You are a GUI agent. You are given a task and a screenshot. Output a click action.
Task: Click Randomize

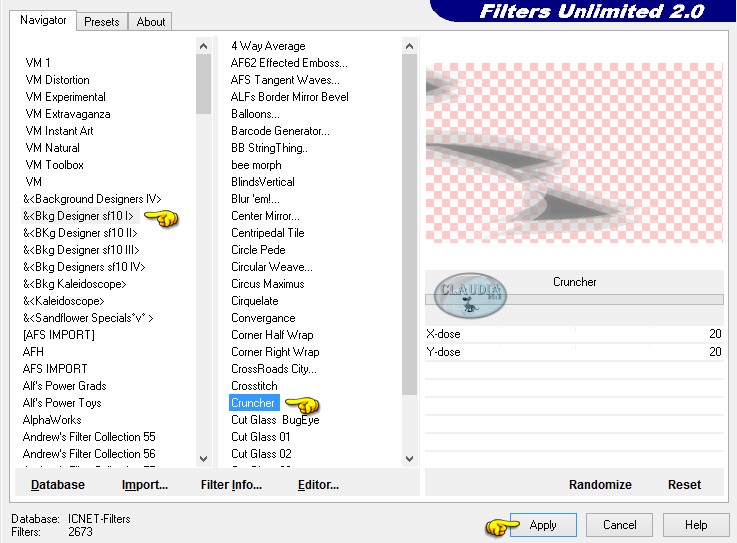click(x=600, y=485)
